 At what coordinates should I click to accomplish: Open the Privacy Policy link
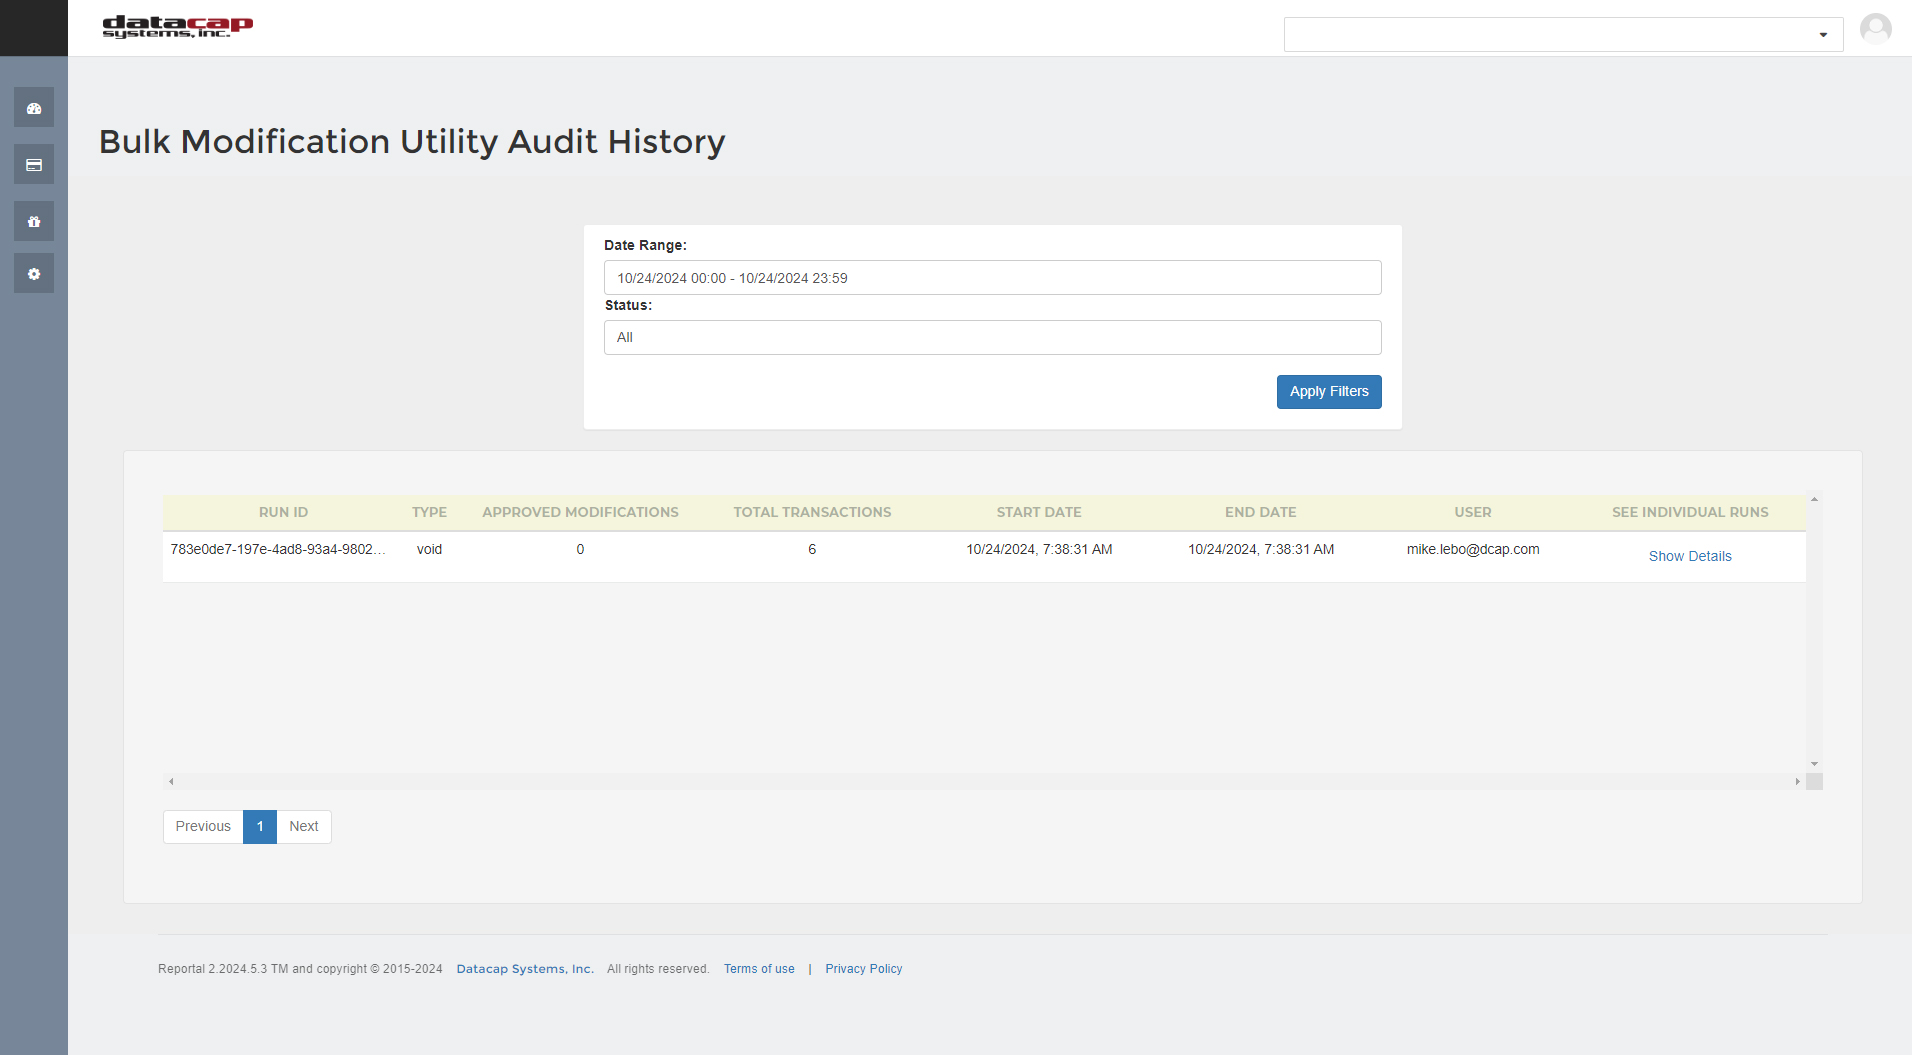863,969
